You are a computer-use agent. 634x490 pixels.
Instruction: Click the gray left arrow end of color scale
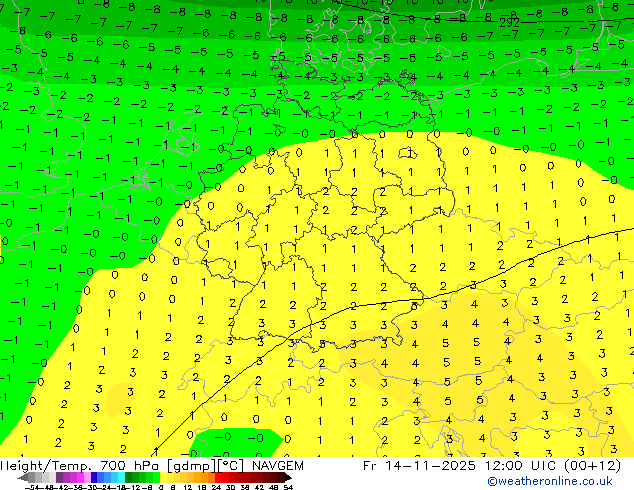click(x=22, y=477)
